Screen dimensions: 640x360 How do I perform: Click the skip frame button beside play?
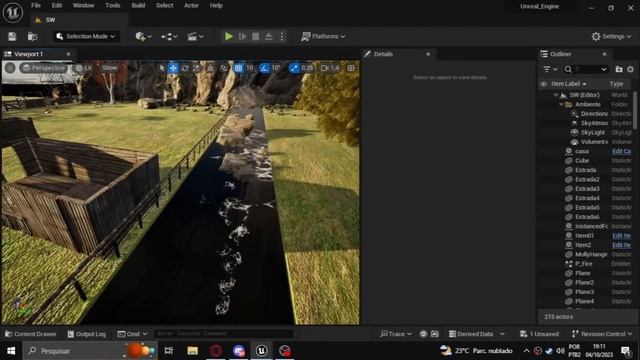(242, 36)
